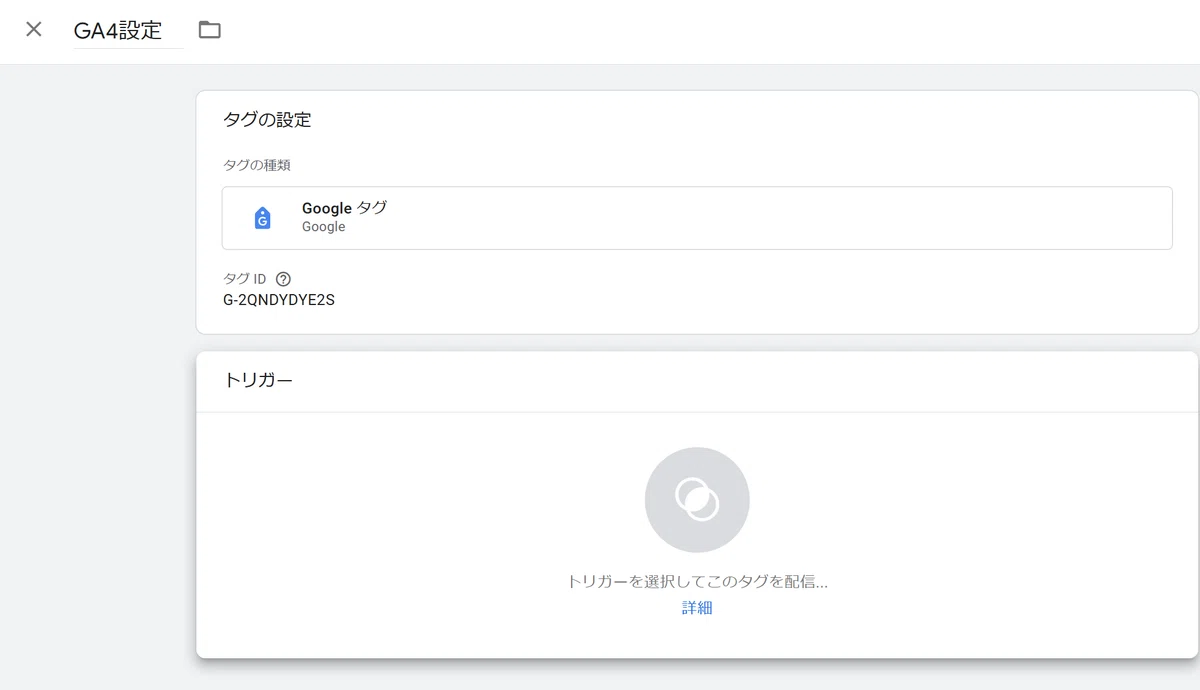
Task: Open the folder selection icon
Action: [x=209, y=30]
